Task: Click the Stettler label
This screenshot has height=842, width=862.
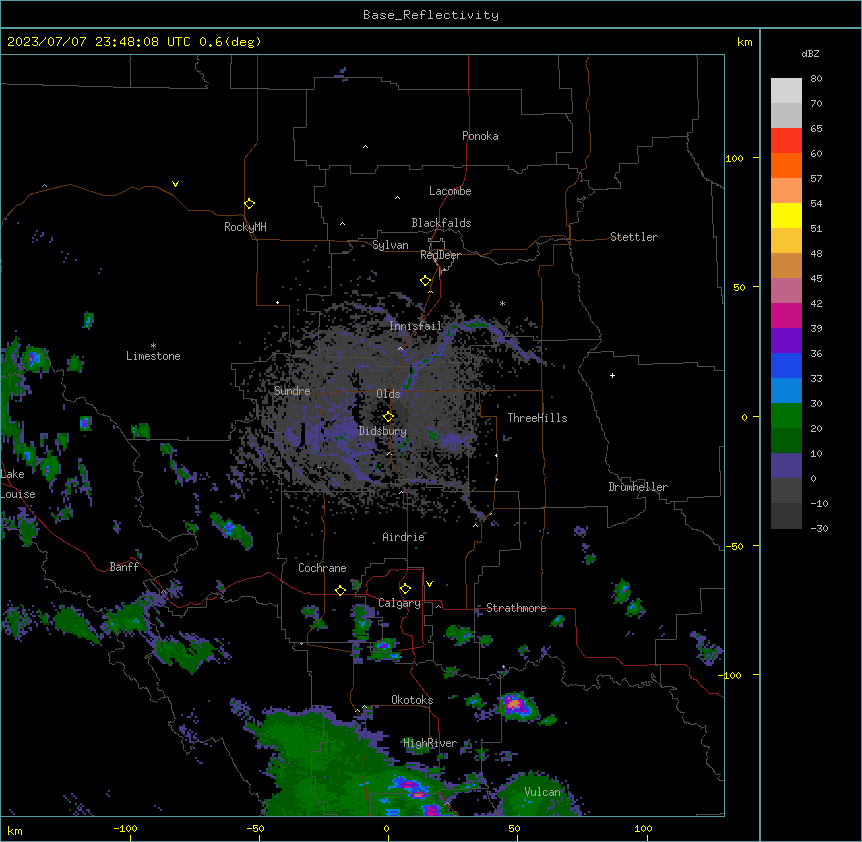Action: tap(634, 237)
